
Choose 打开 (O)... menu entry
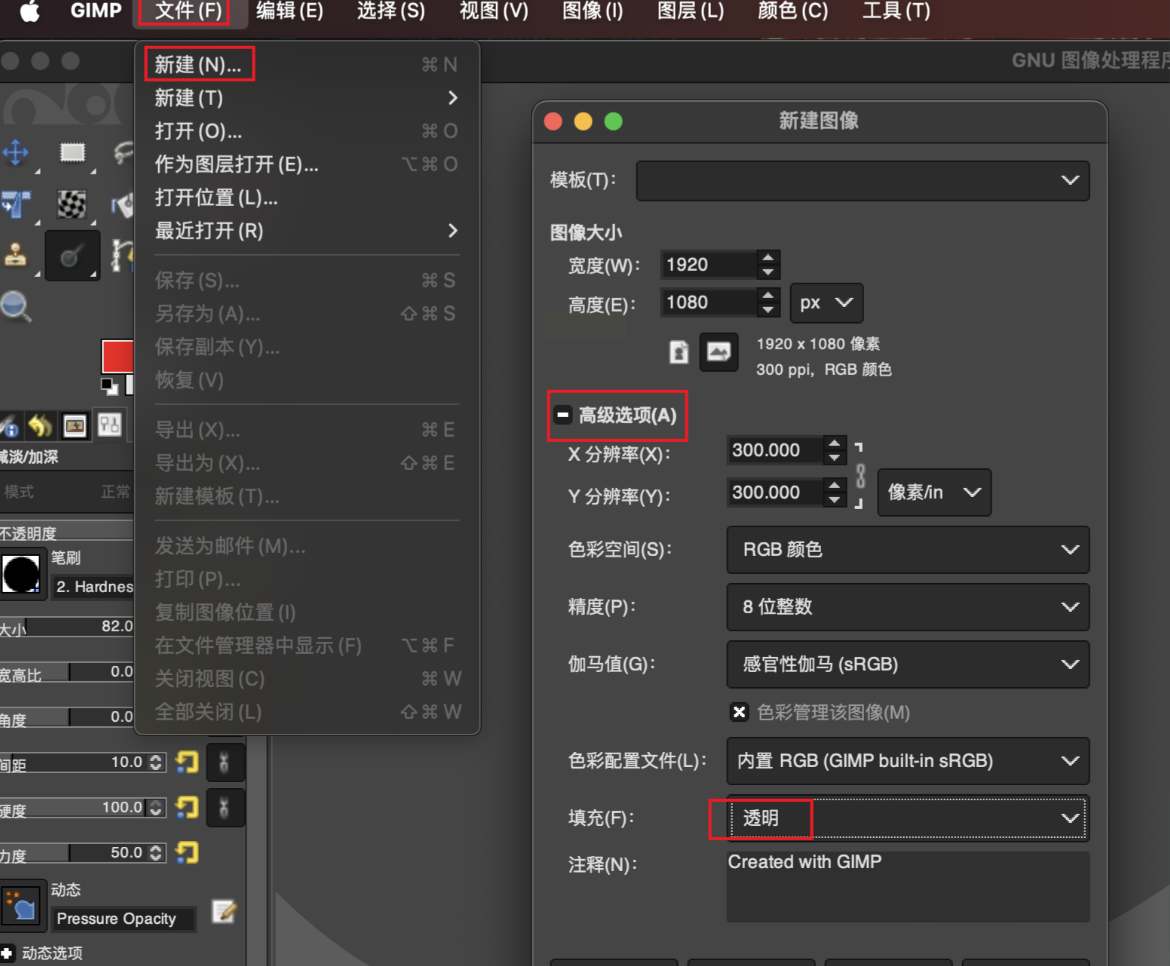coord(307,131)
